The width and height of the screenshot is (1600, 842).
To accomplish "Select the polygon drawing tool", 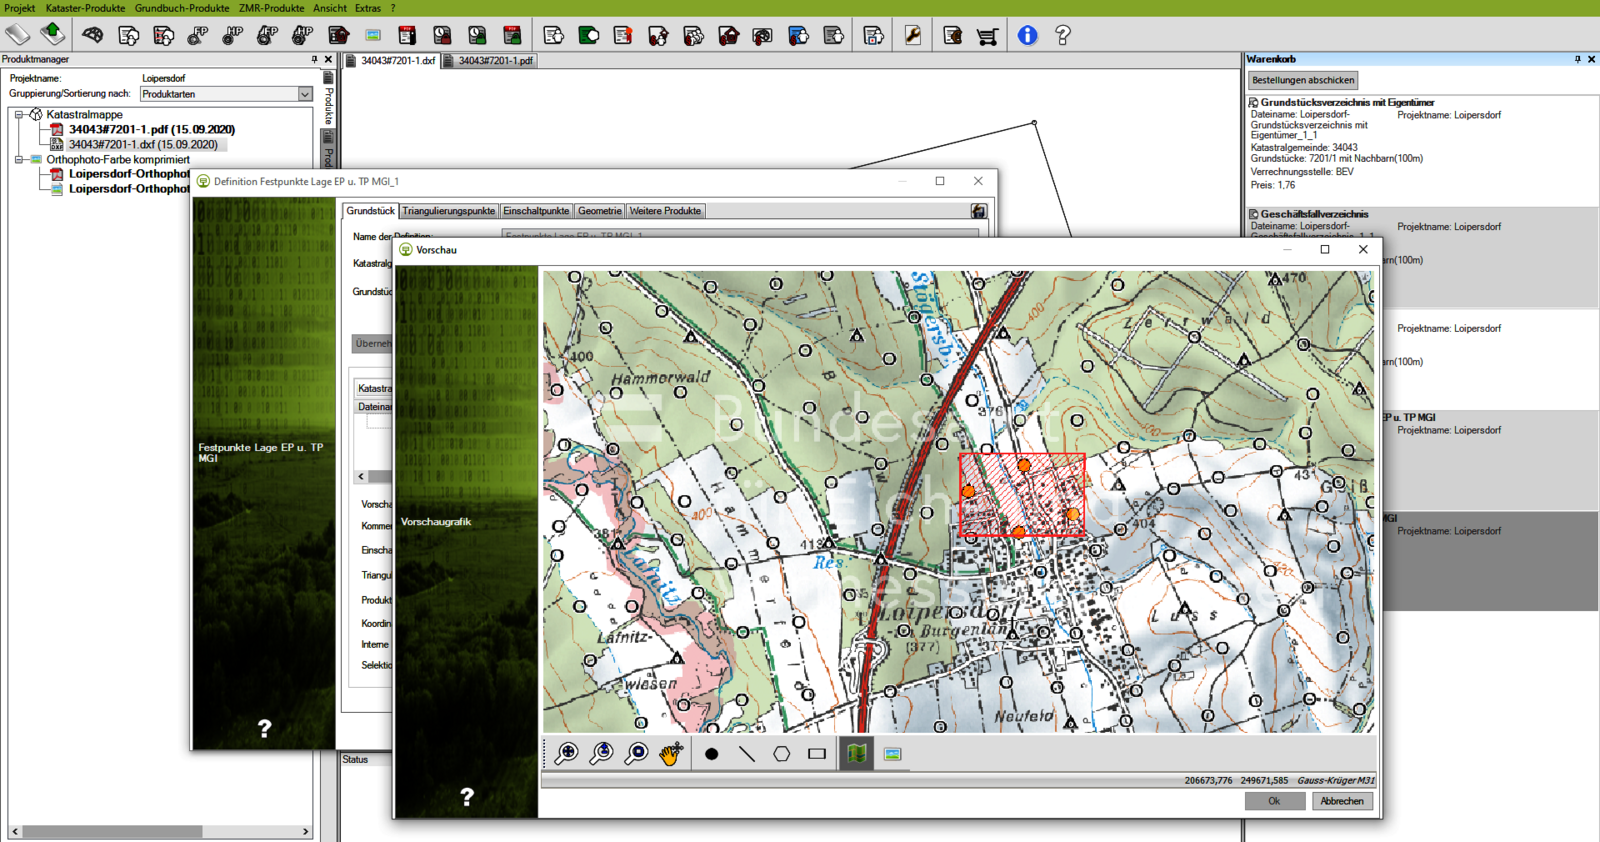I will [x=781, y=754].
